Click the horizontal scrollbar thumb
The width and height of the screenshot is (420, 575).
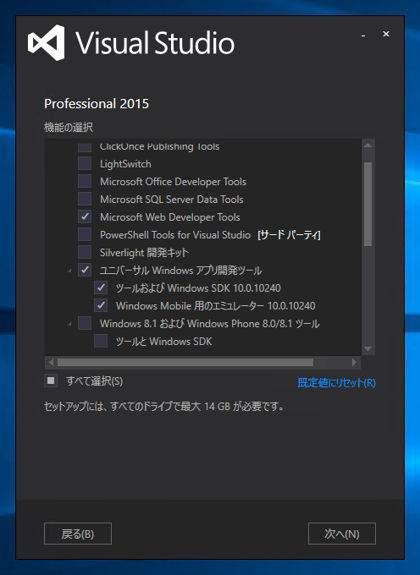pos(185,362)
